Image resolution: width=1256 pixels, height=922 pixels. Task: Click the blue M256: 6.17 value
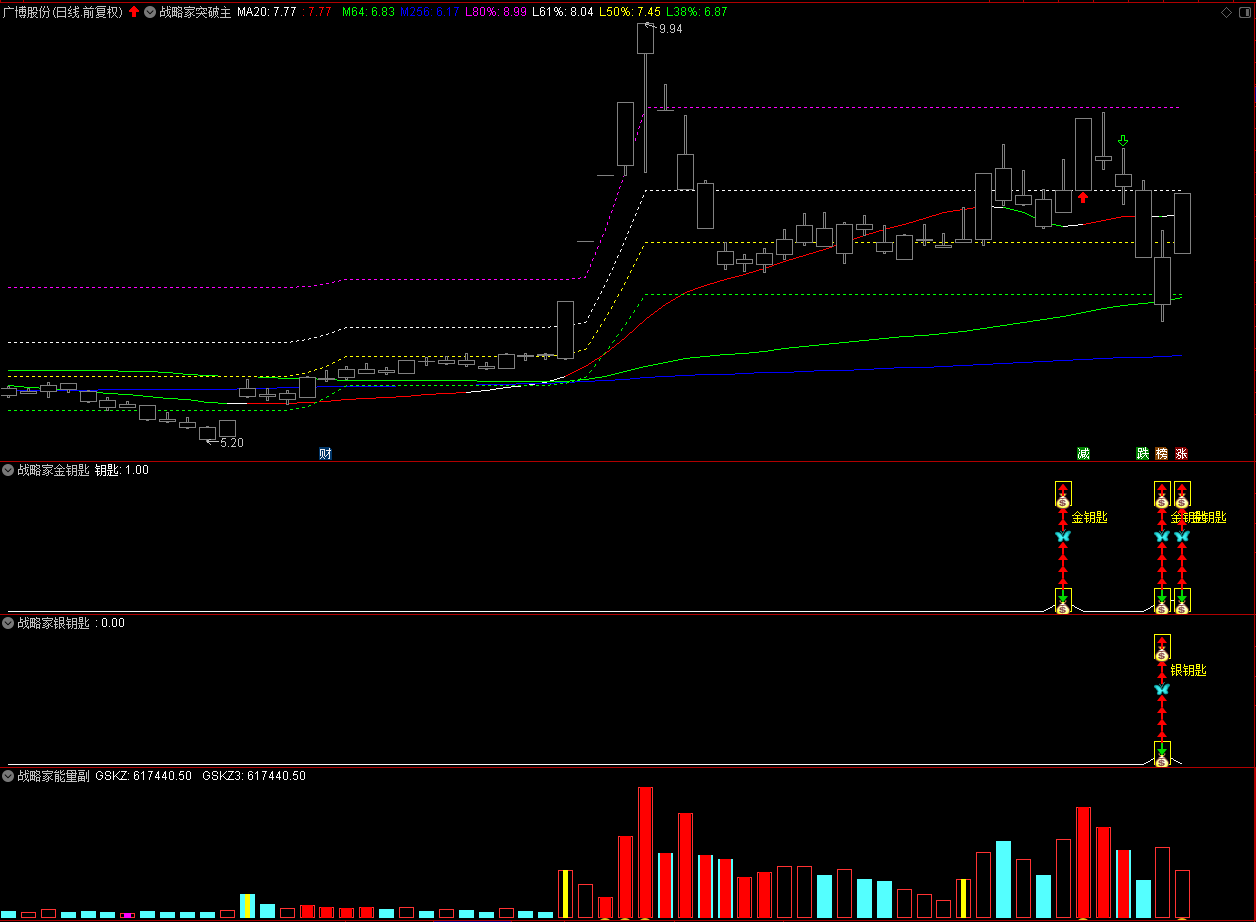pyautogui.click(x=430, y=12)
